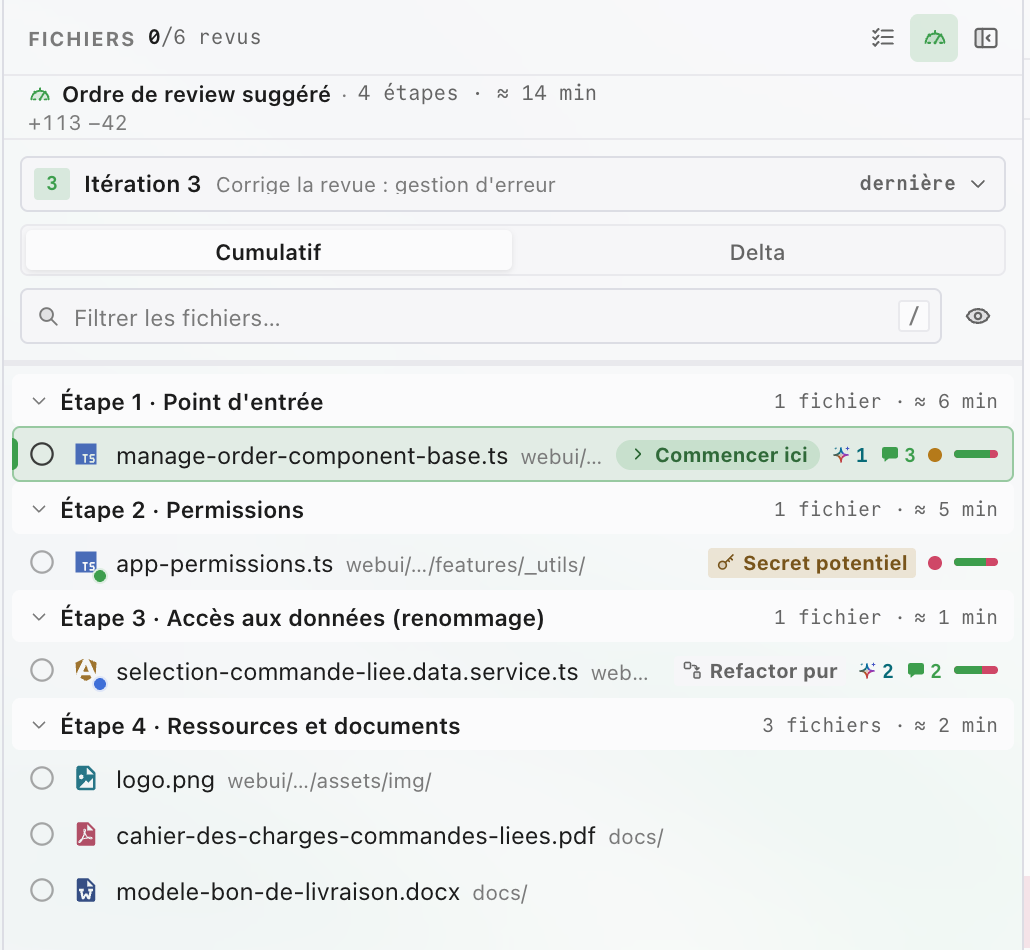Open the checklist view icon in header

pos(883,38)
